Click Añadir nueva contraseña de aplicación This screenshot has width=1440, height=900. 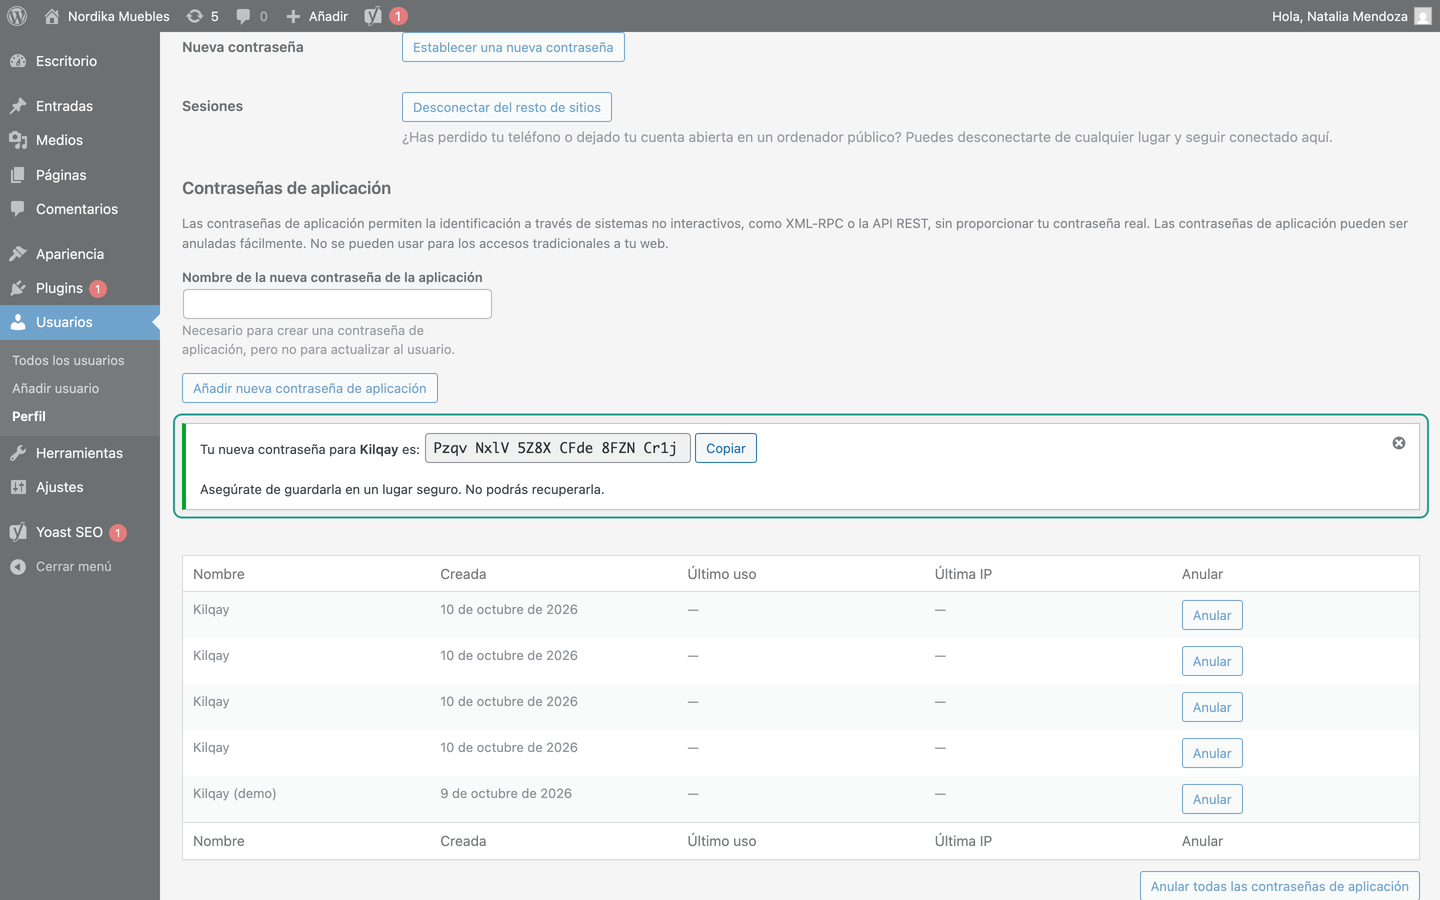click(310, 388)
